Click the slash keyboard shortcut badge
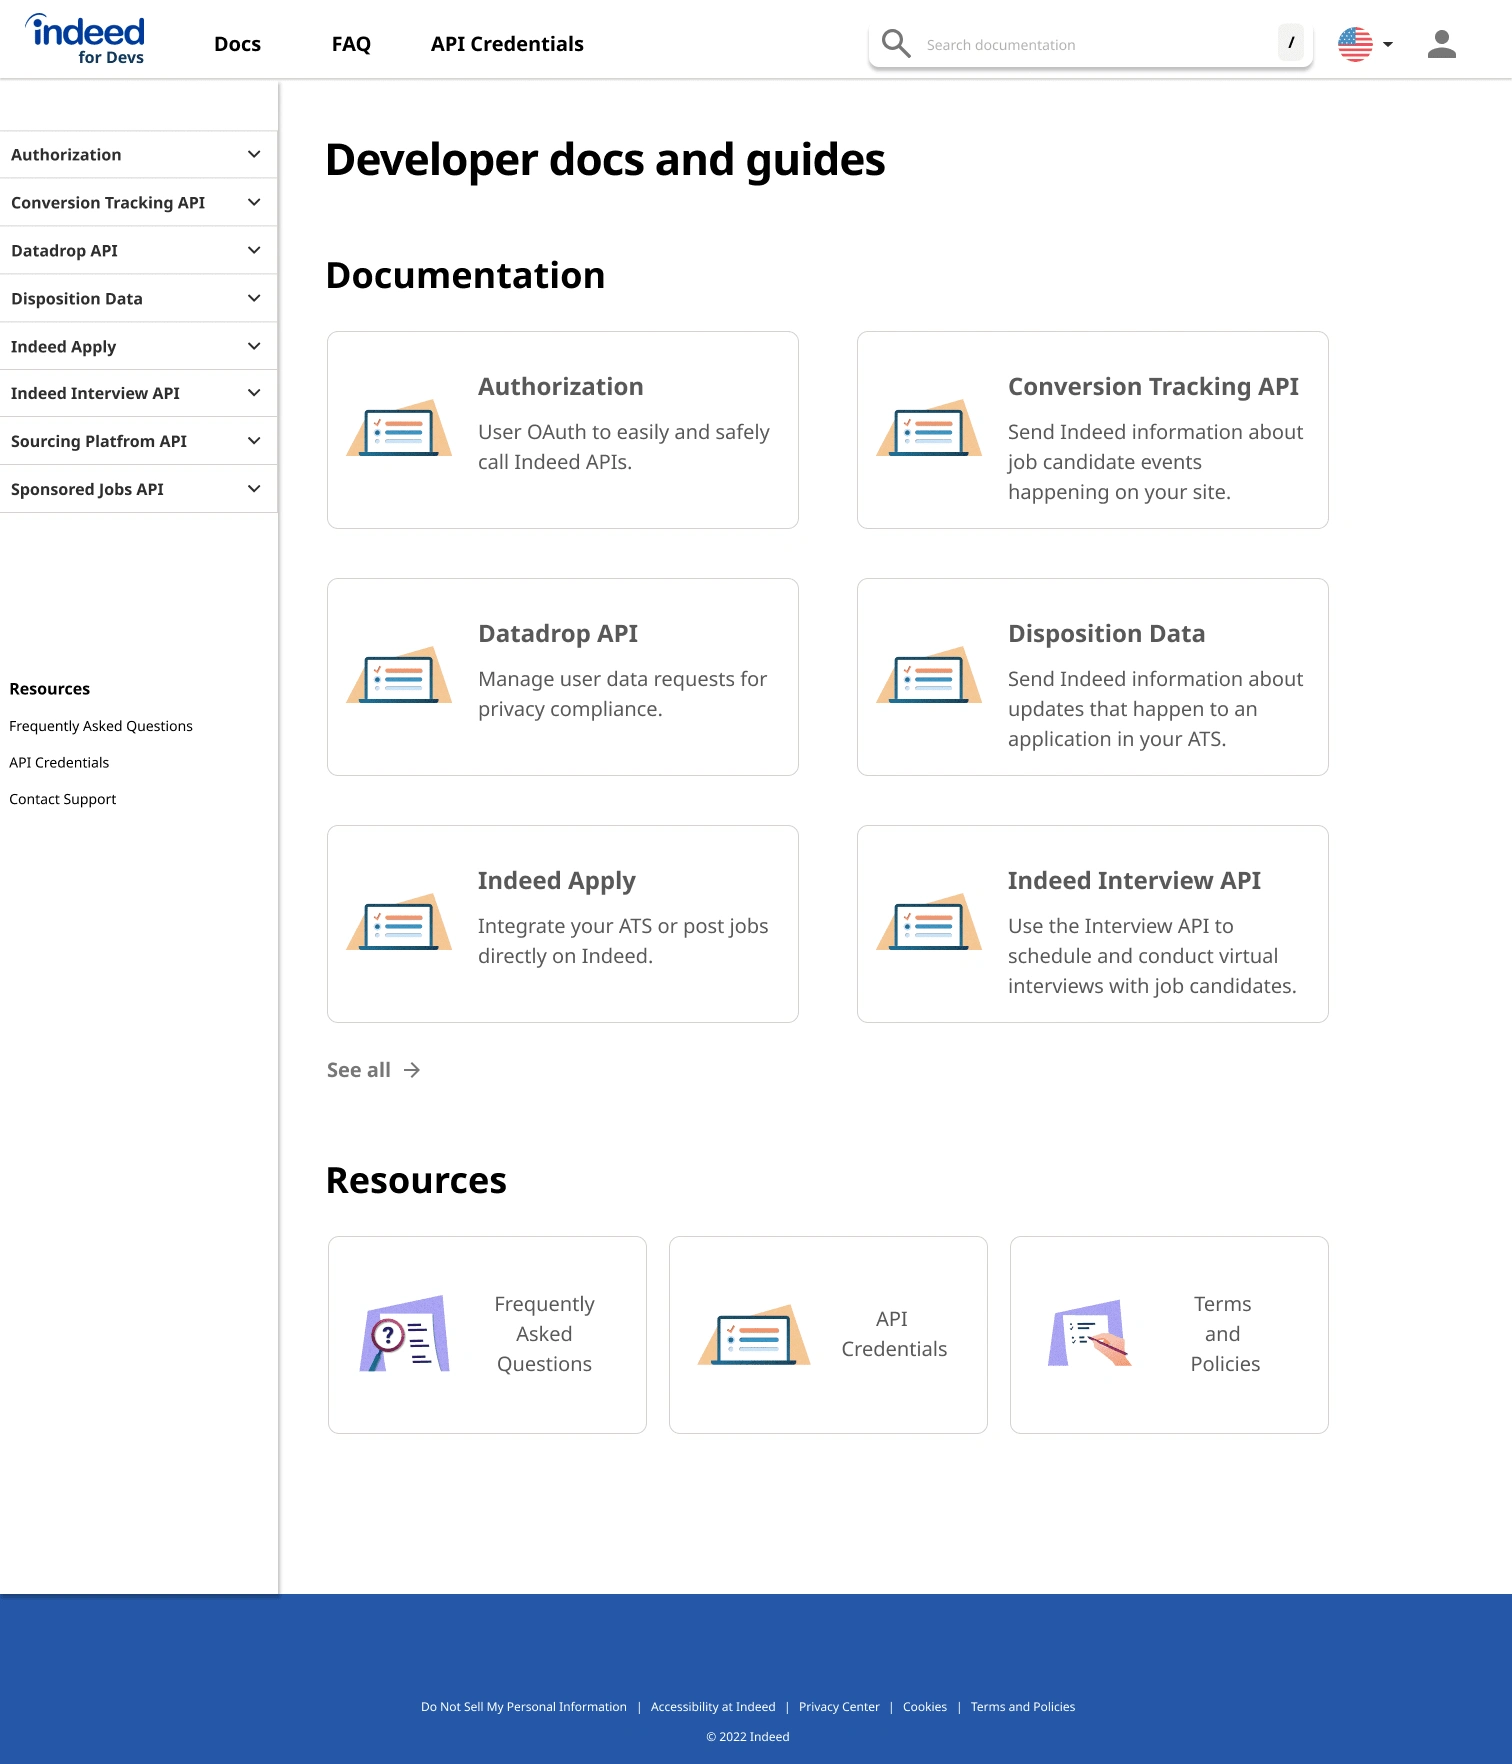The height and width of the screenshot is (1764, 1512). [x=1291, y=43]
